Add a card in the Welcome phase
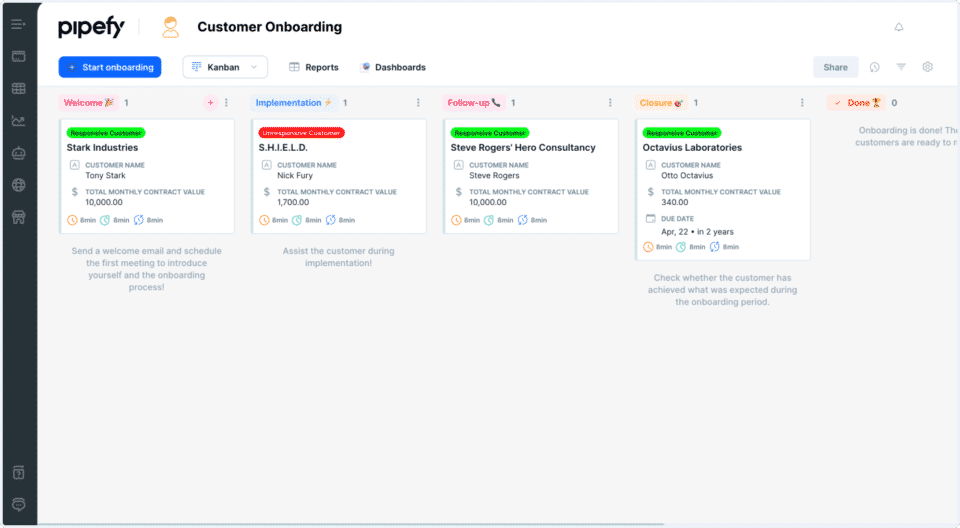 [211, 103]
